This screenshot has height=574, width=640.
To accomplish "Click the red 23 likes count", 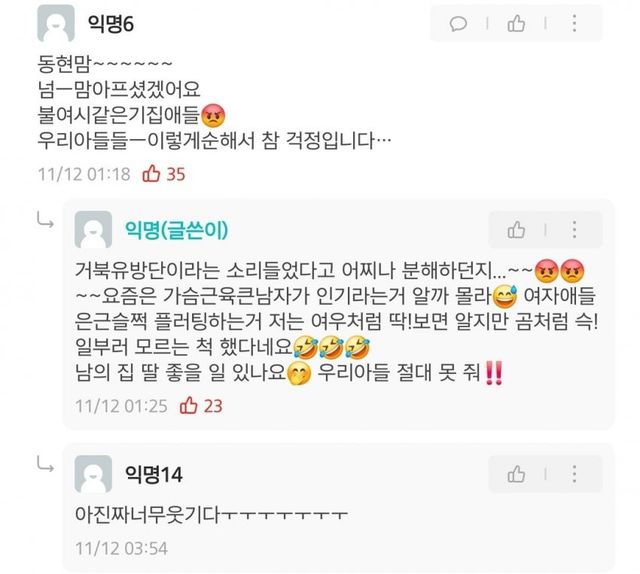I will coord(213,406).
